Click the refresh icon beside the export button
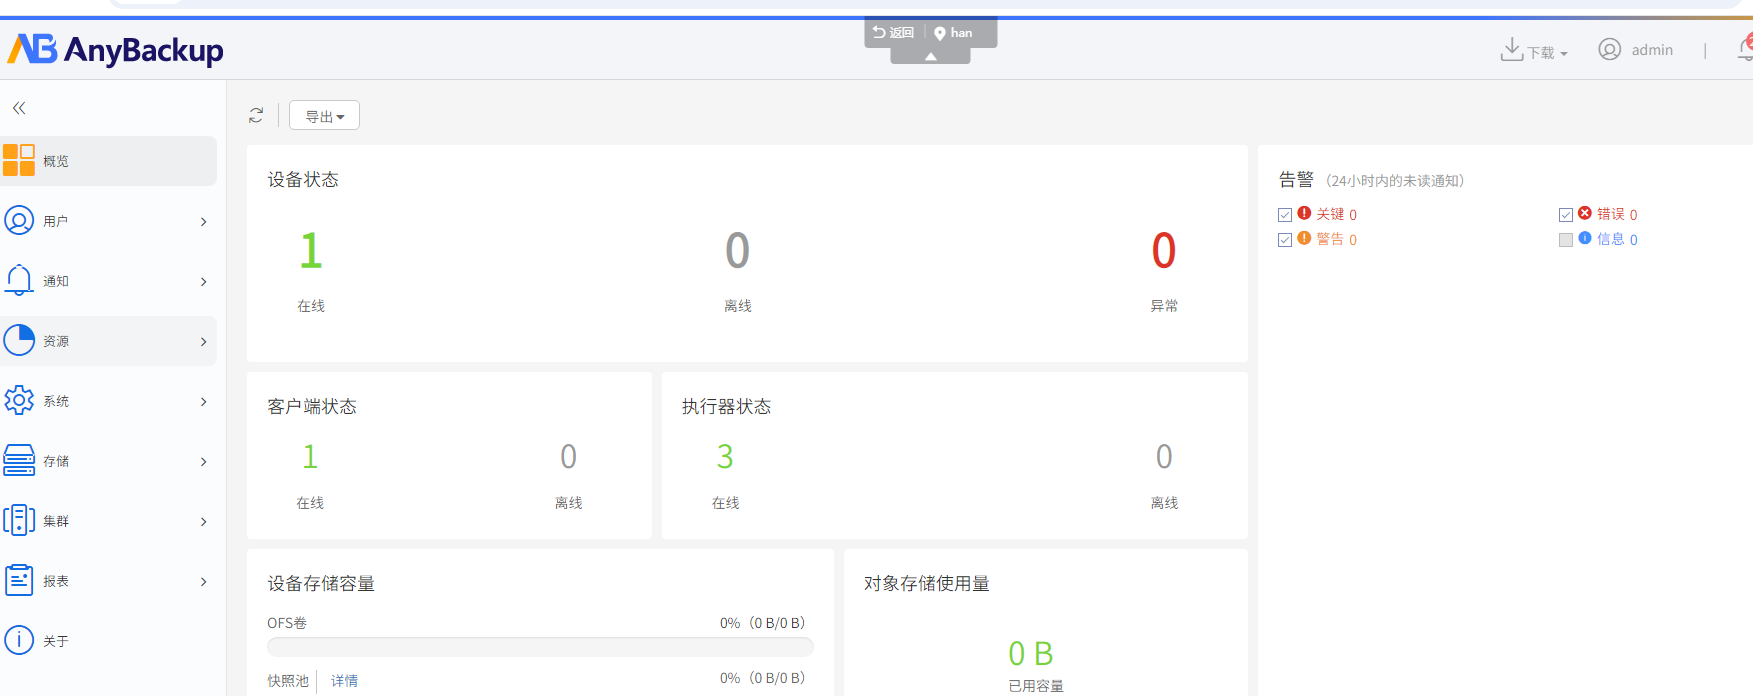Image resolution: width=1753 pixels, height=696 pixels. 256,116
